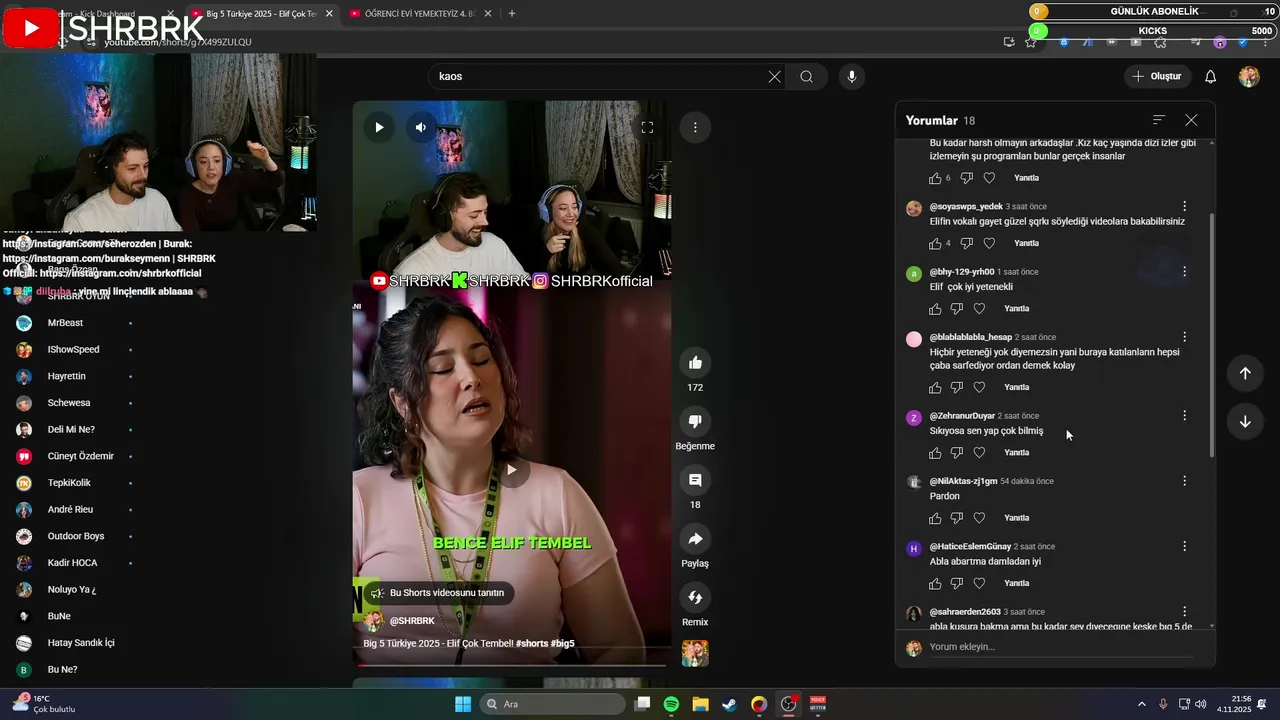Open options menu for @ZehranurDuyar comment
Screen dimensions: 1280x720
click(1185, 415)
